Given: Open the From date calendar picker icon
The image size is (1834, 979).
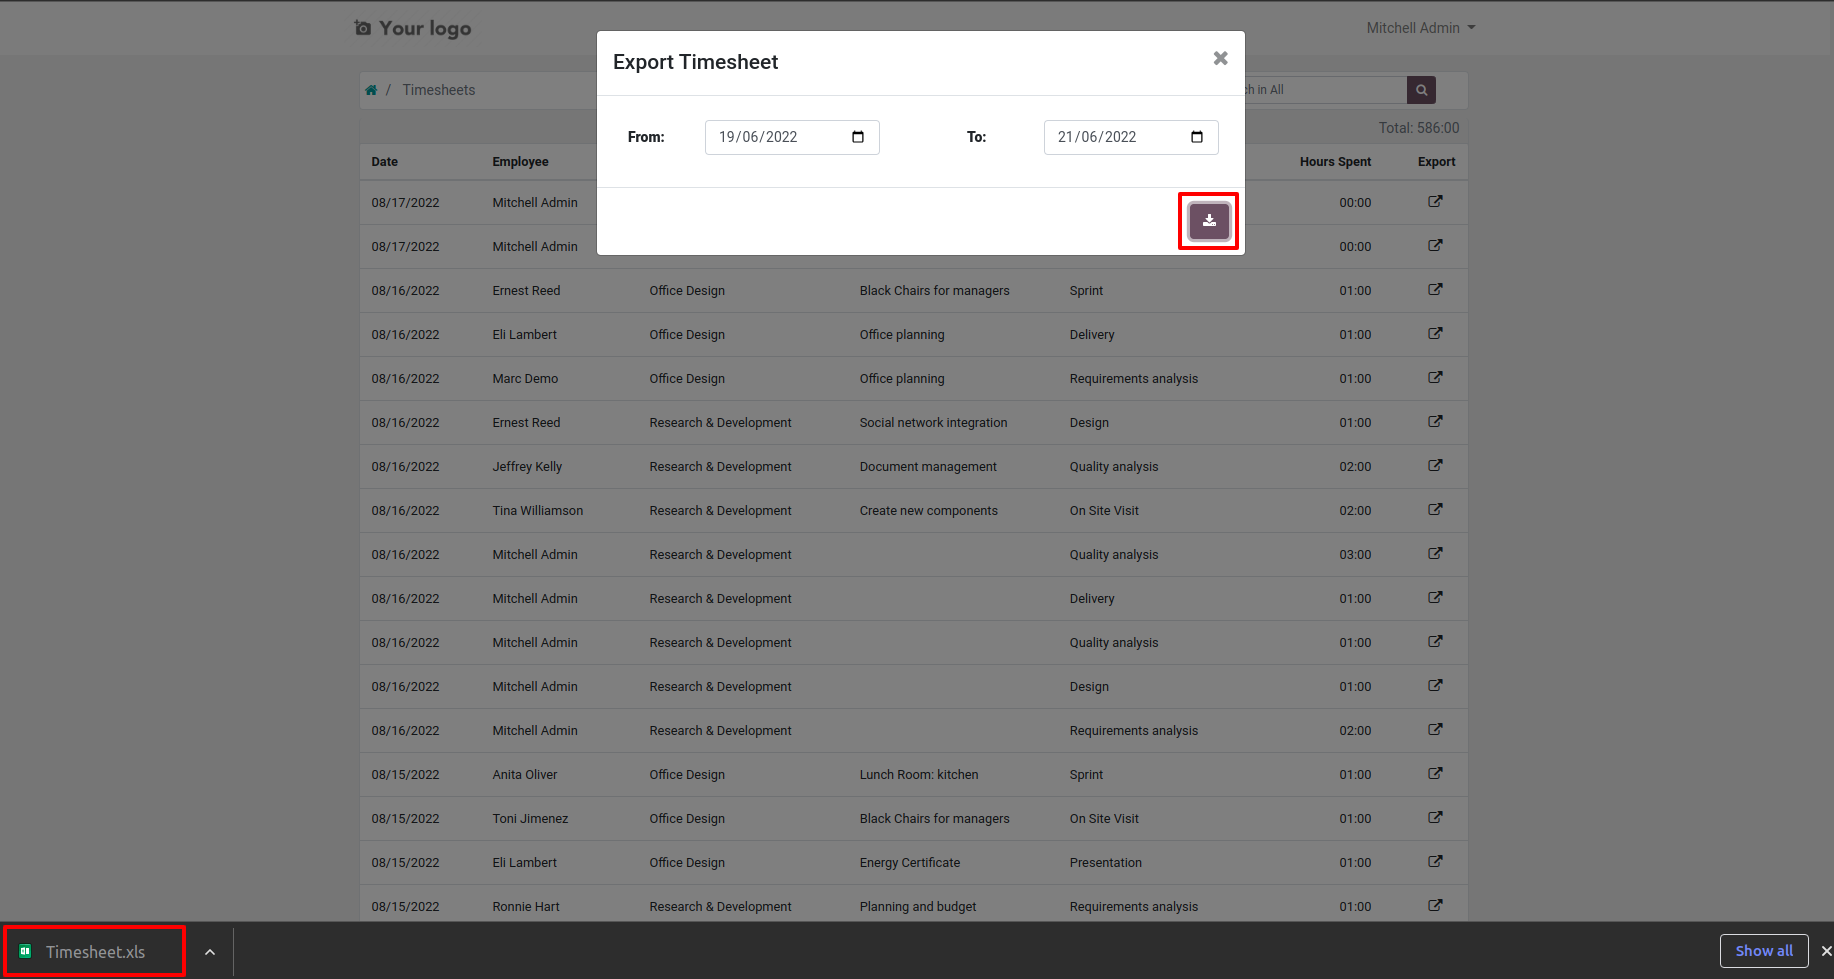Looking at the screenshot, I should point(858,137).
